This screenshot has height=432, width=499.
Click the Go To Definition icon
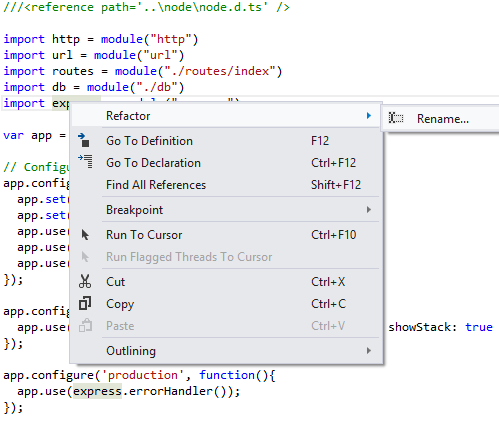coord(84,140)
